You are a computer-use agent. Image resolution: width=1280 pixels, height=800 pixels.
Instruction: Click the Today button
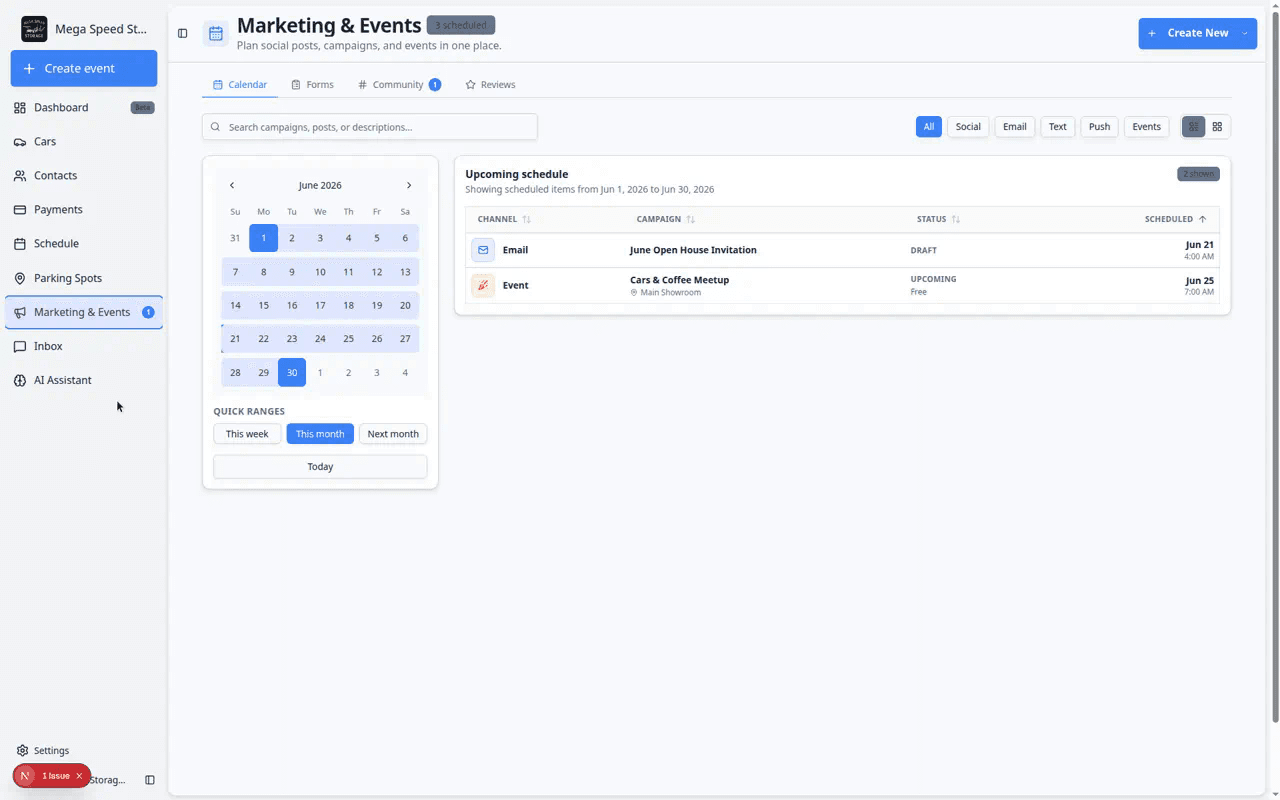pyautogui.click(x=320, y=467)
